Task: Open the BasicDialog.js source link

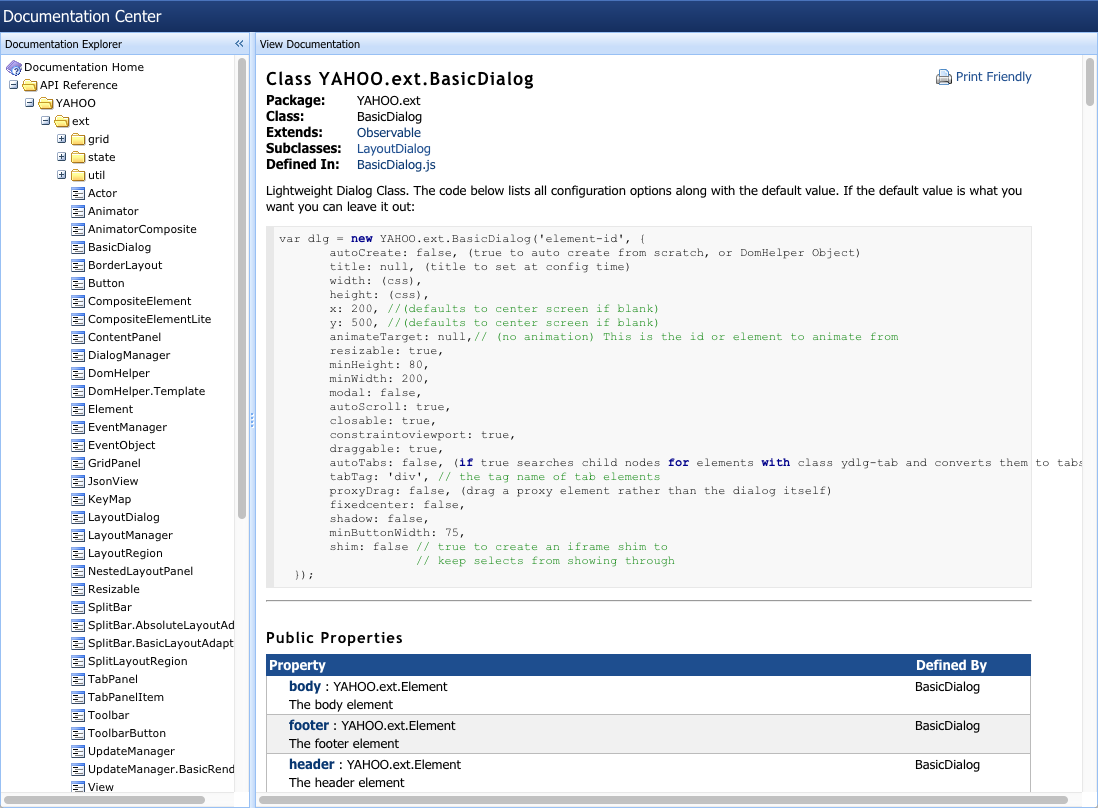Action: click(396, 165)
